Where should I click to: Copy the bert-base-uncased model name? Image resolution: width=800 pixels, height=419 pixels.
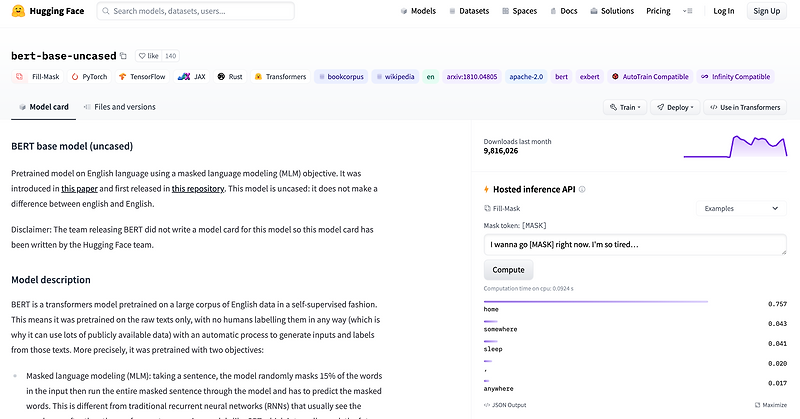click(124, 56)
